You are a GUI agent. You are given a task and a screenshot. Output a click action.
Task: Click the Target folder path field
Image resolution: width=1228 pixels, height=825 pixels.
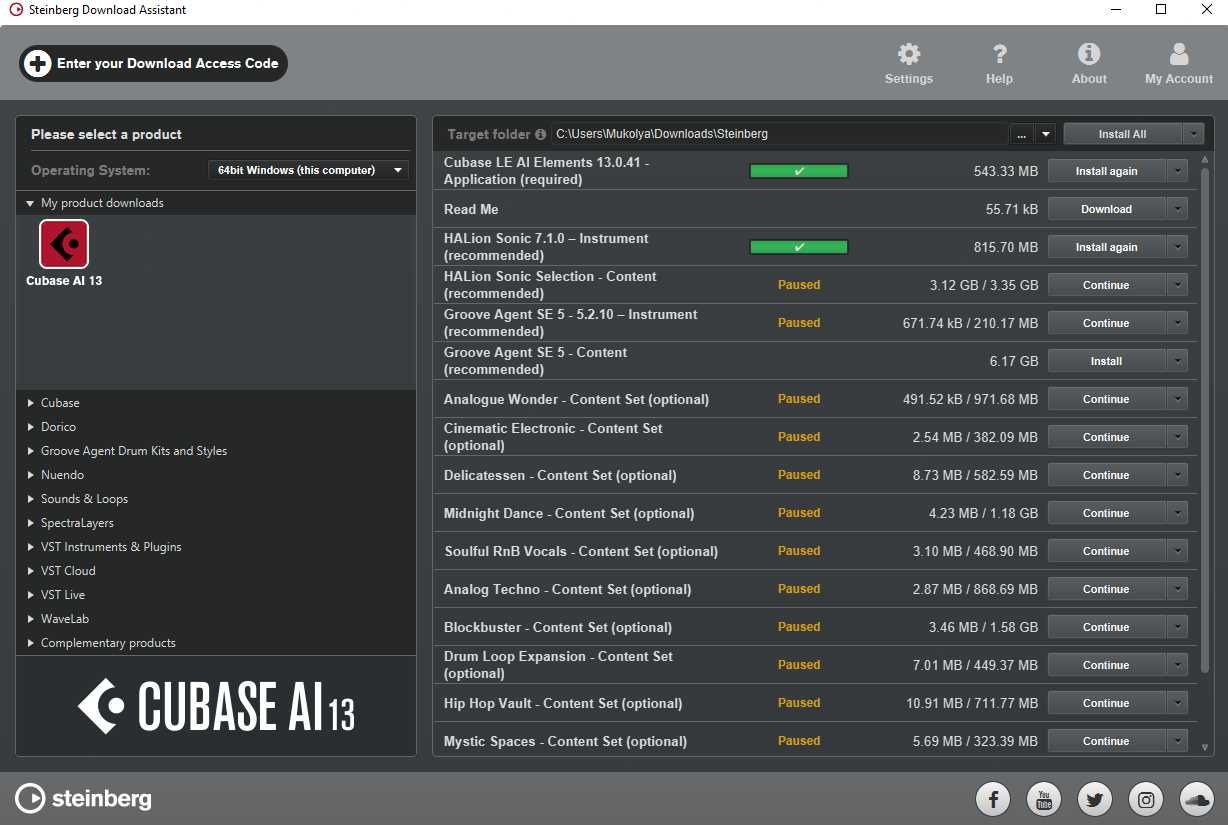pos(779,134)
